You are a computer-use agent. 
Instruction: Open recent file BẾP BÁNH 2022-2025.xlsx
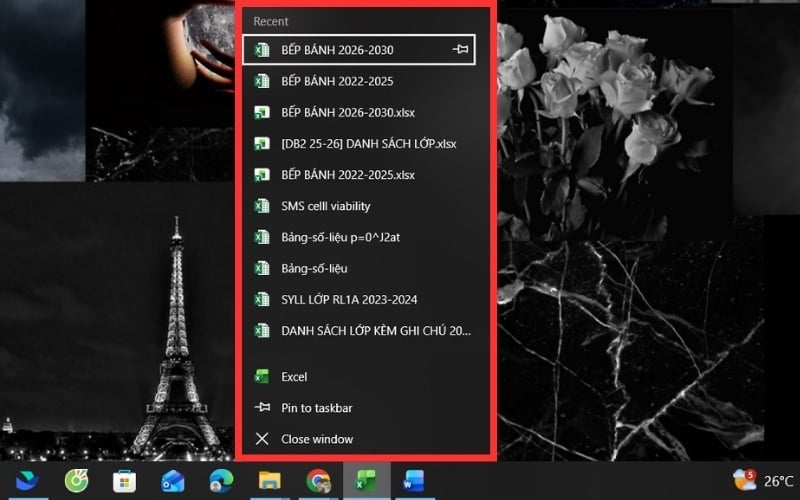click(359, 174)
